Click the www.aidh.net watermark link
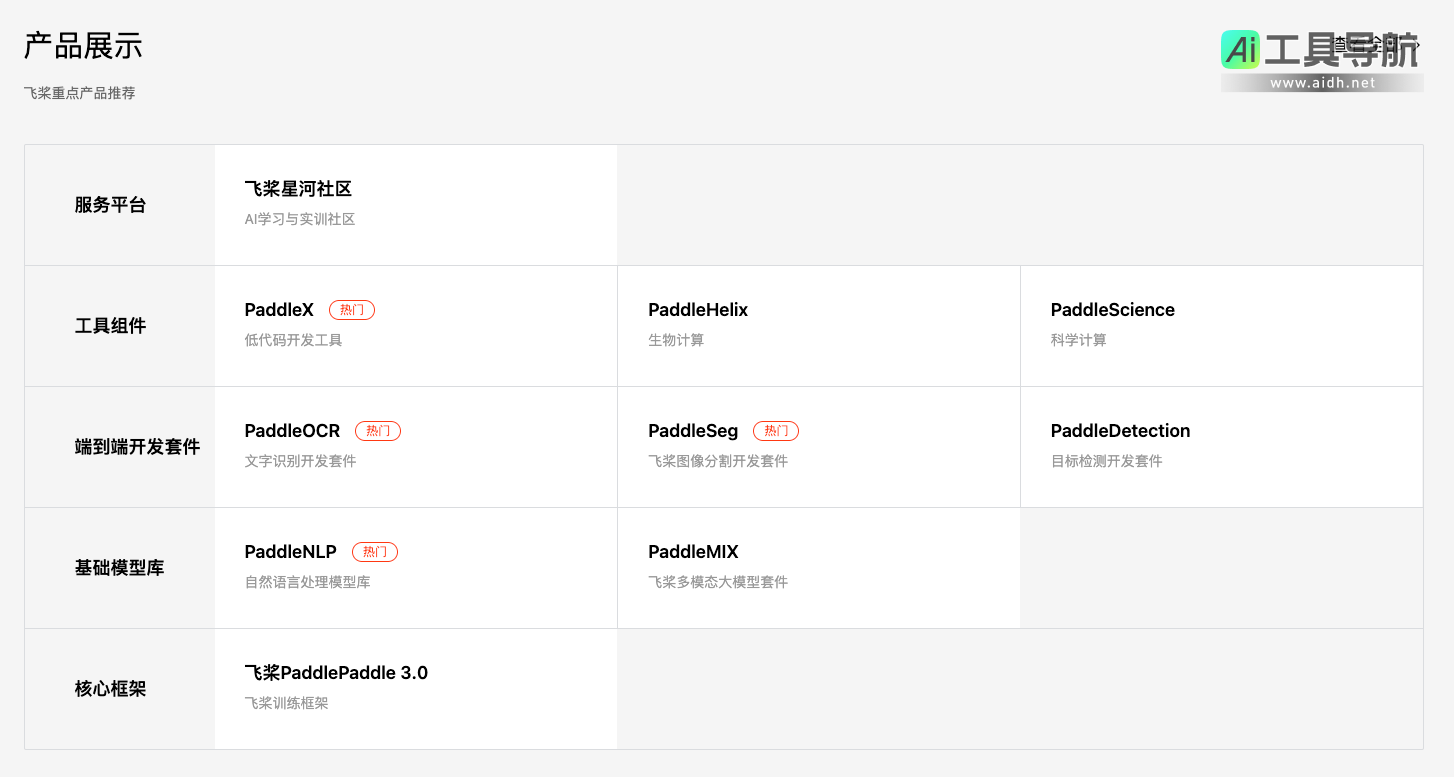The width and height of the screenshot is (1454, 777). pos(1322,83)
